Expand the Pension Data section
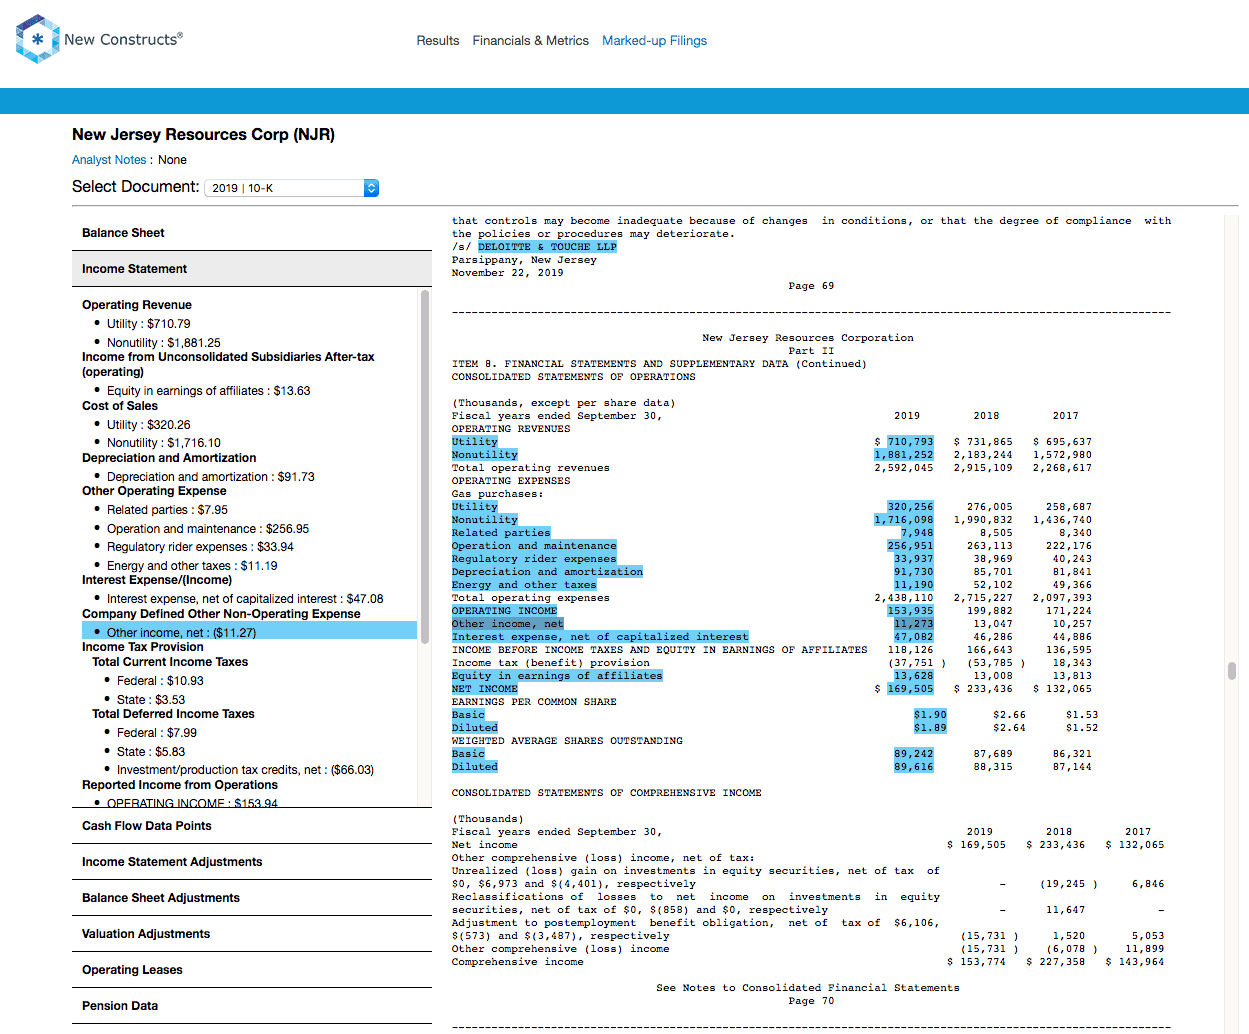Viewport: 1249px width, 1034px height. [252, 1006]
